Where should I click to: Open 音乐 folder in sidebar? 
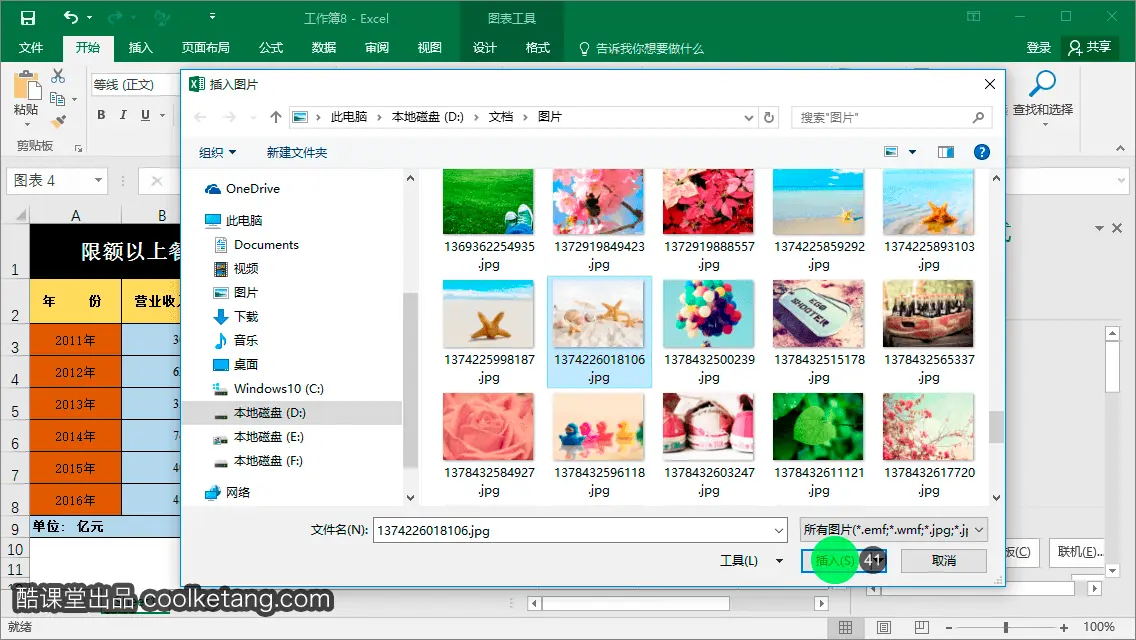pyautogui.click(x=235, y=341)
